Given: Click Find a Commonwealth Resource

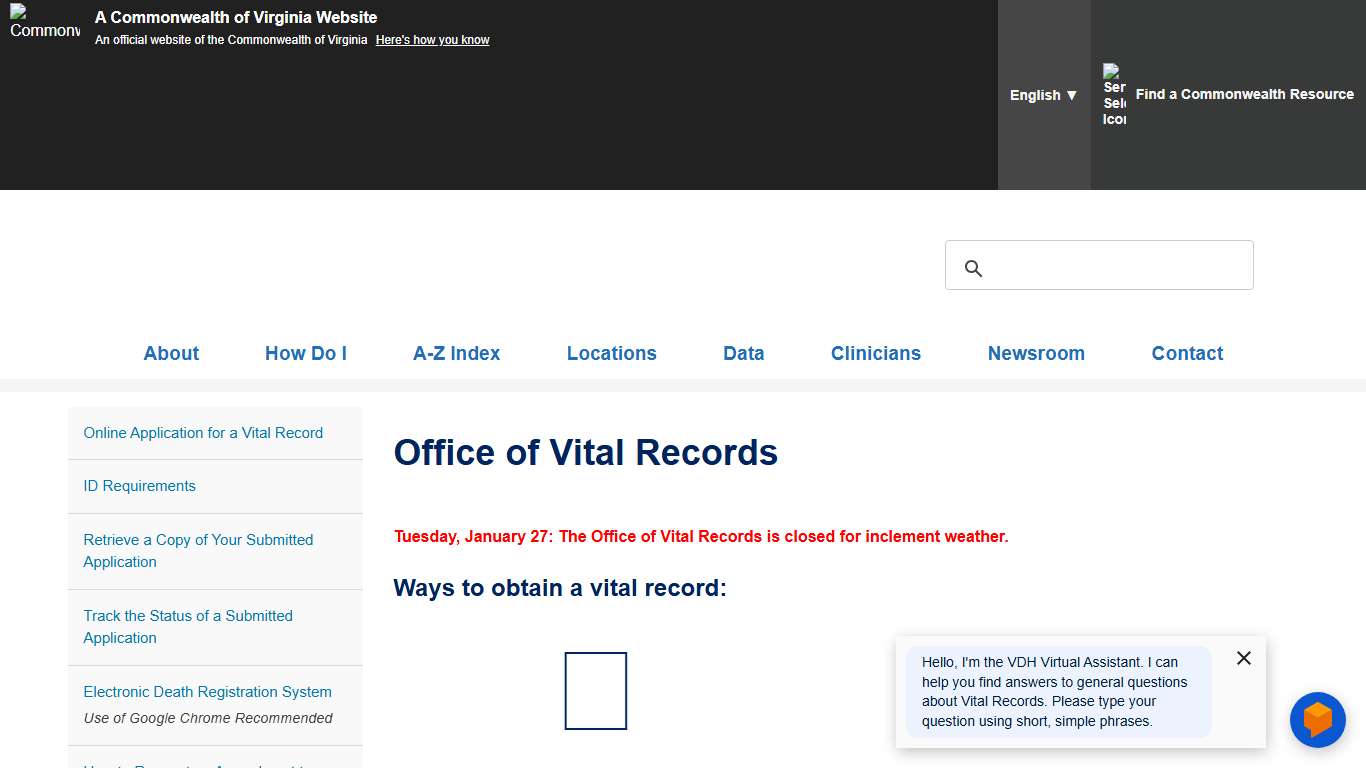Looking at the screenshot, I should [x=1244, y=94].
